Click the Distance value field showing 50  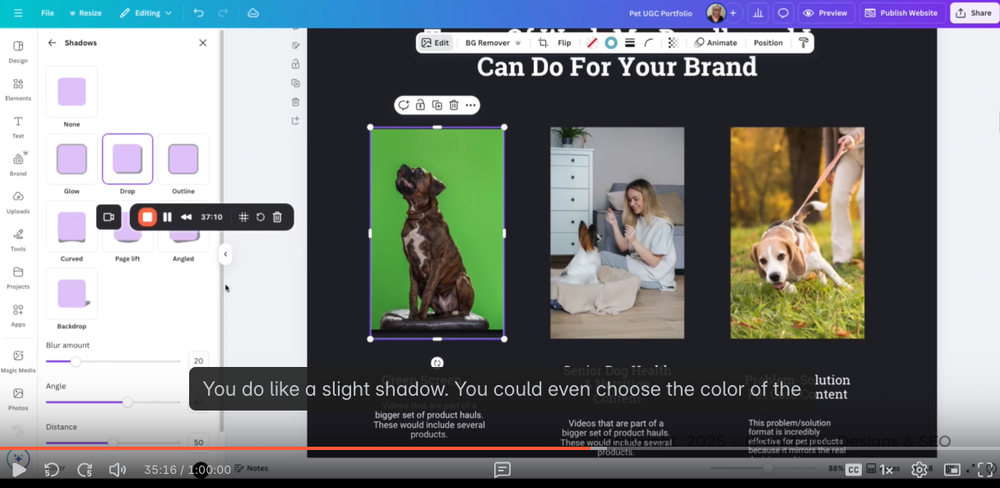point(198,442)
